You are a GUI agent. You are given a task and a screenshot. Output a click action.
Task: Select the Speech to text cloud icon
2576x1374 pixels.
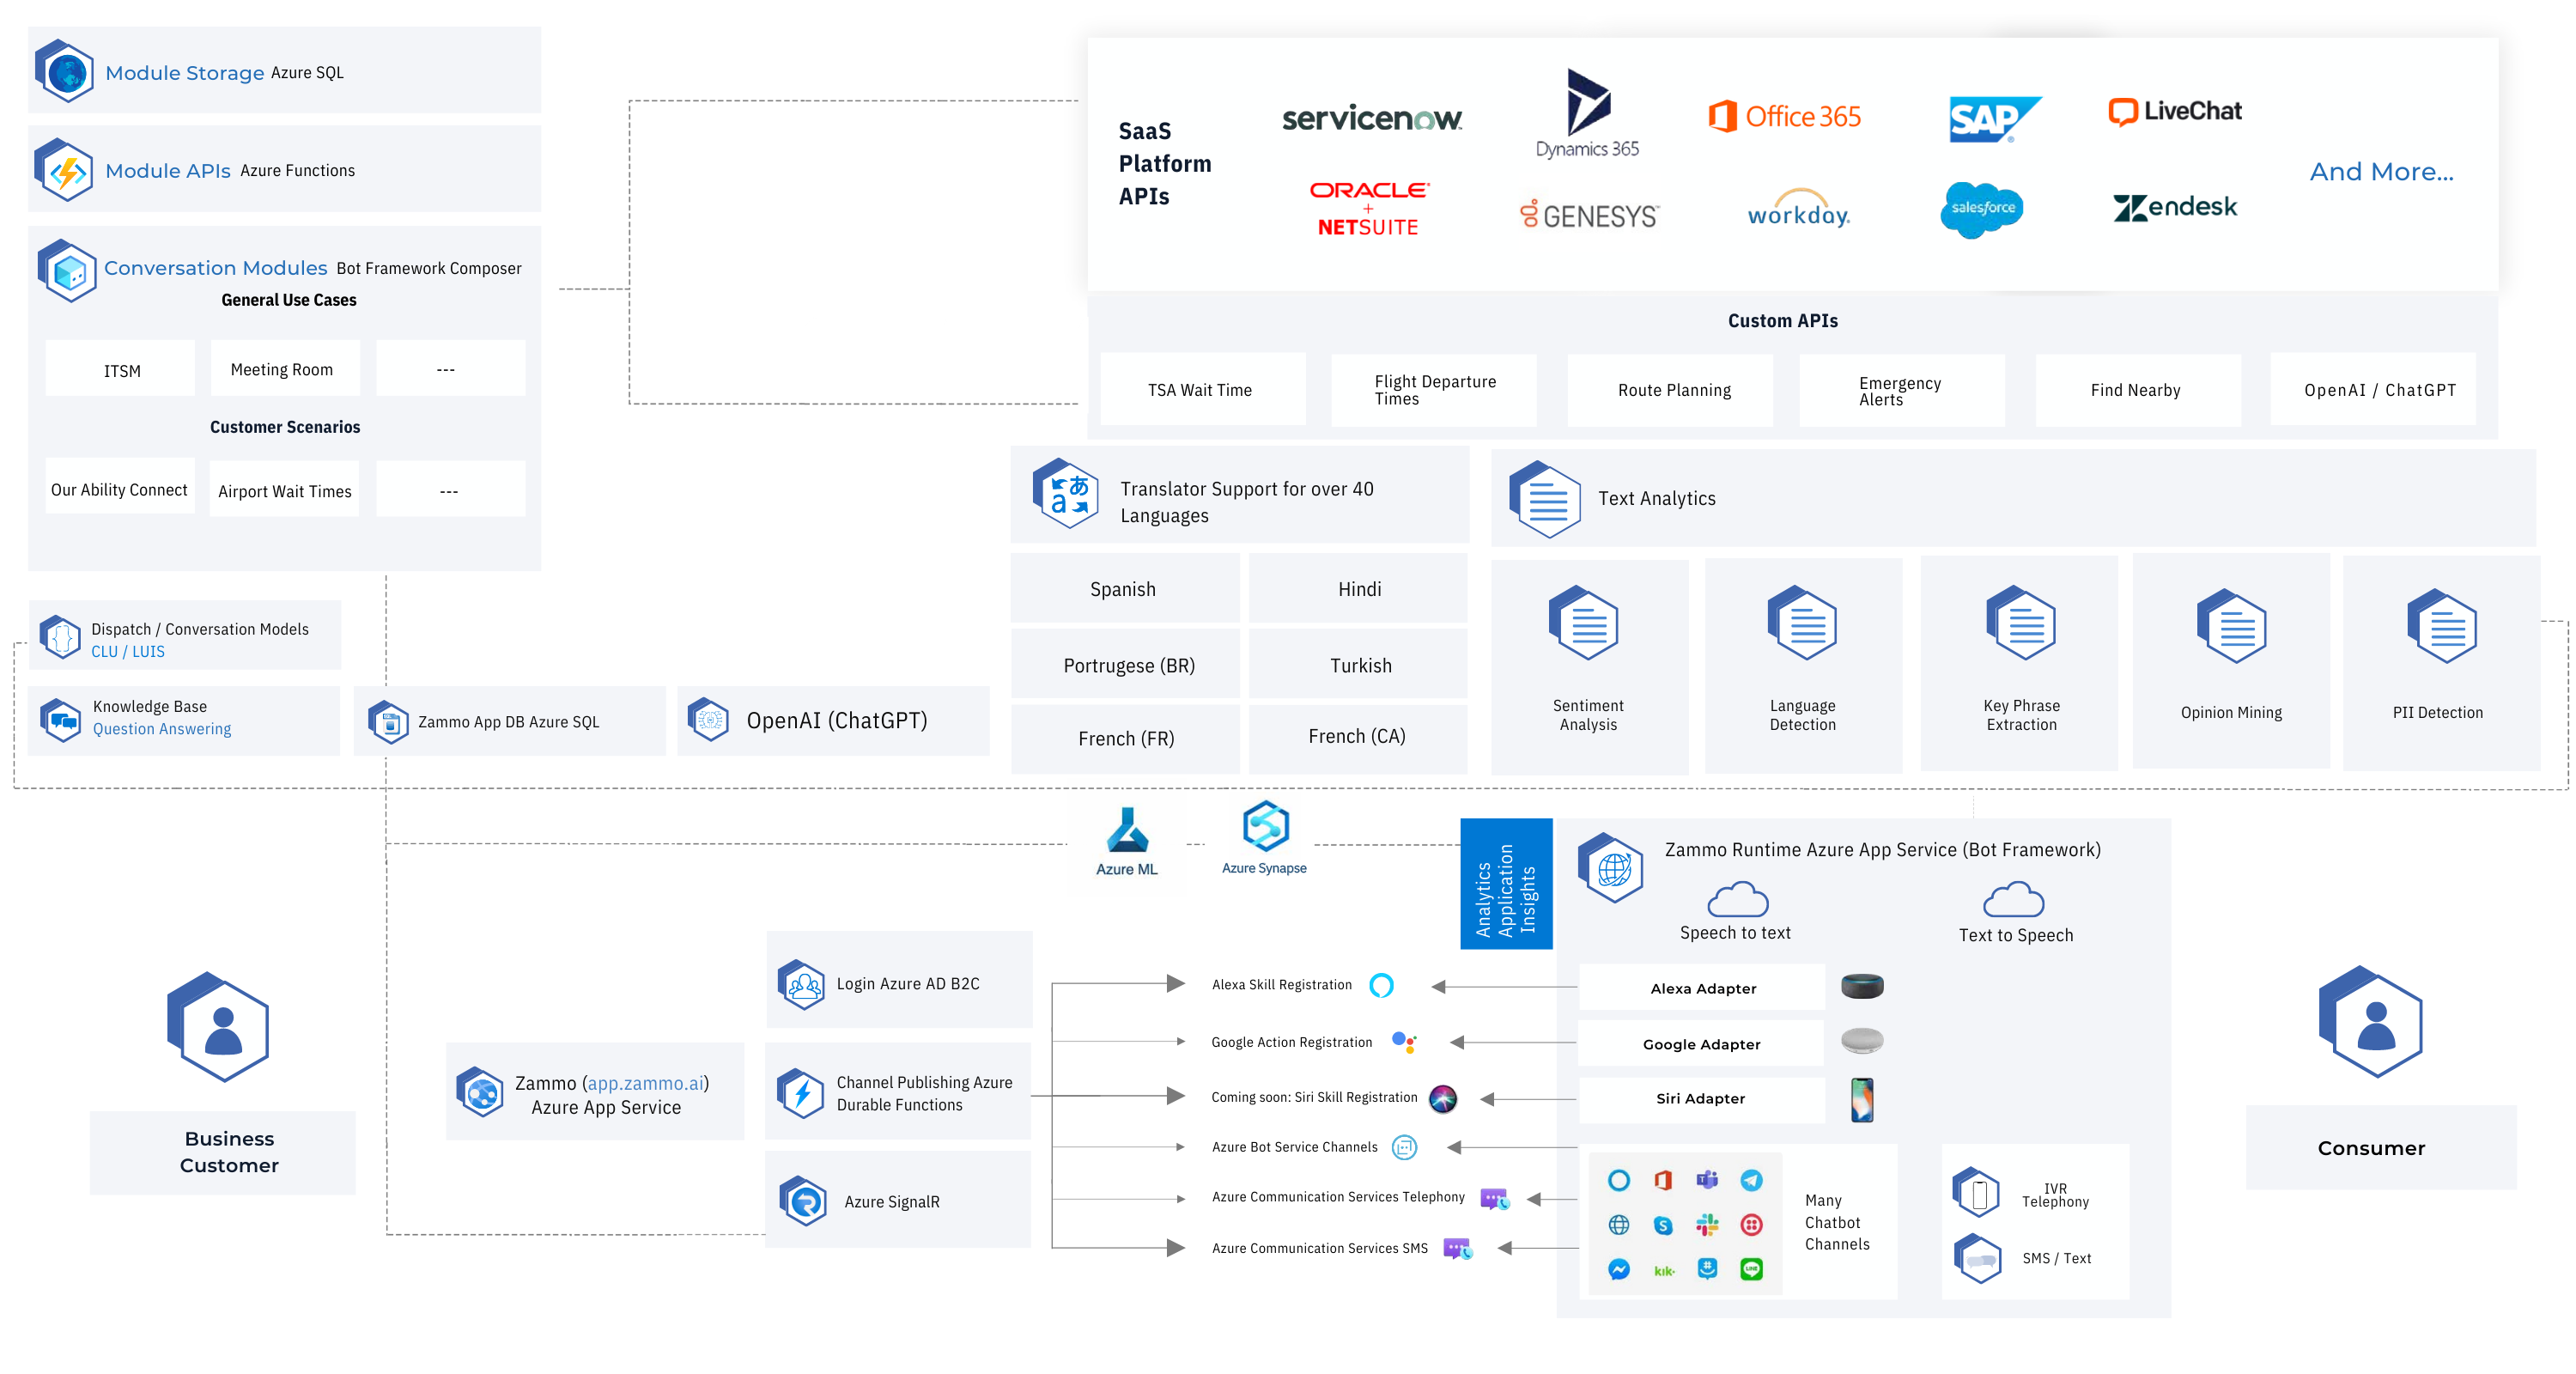(1737, 899)
